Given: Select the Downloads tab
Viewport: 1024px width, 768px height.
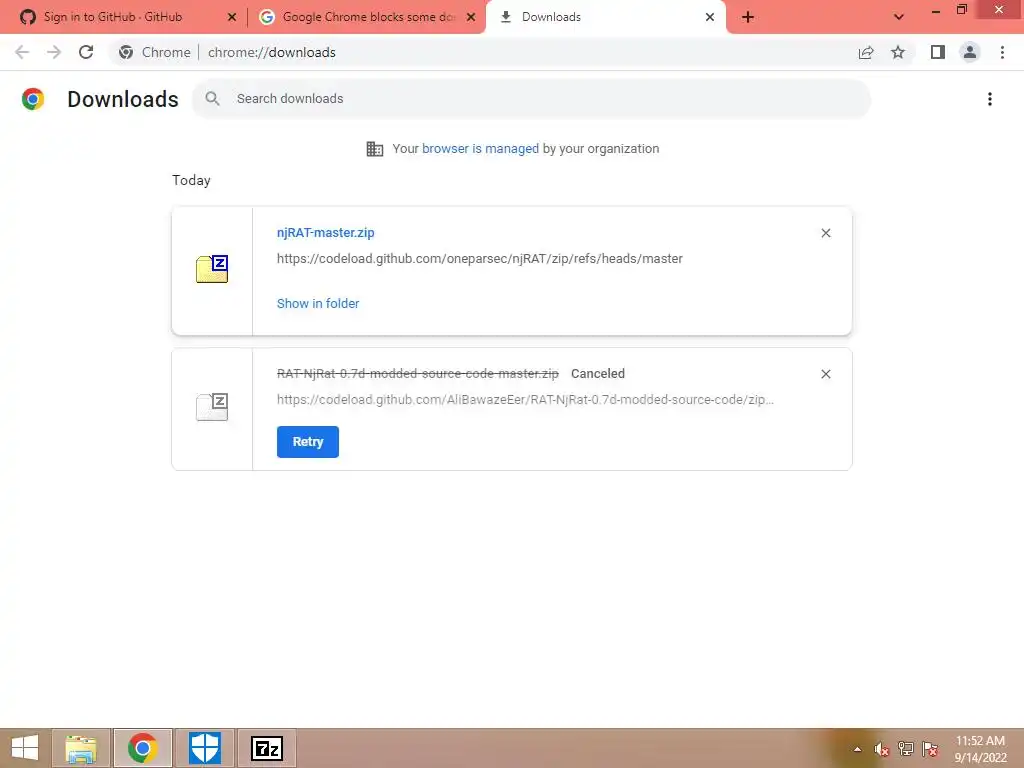Looking at the screenshot, I should pyautogui.click(x=605, y=17).
